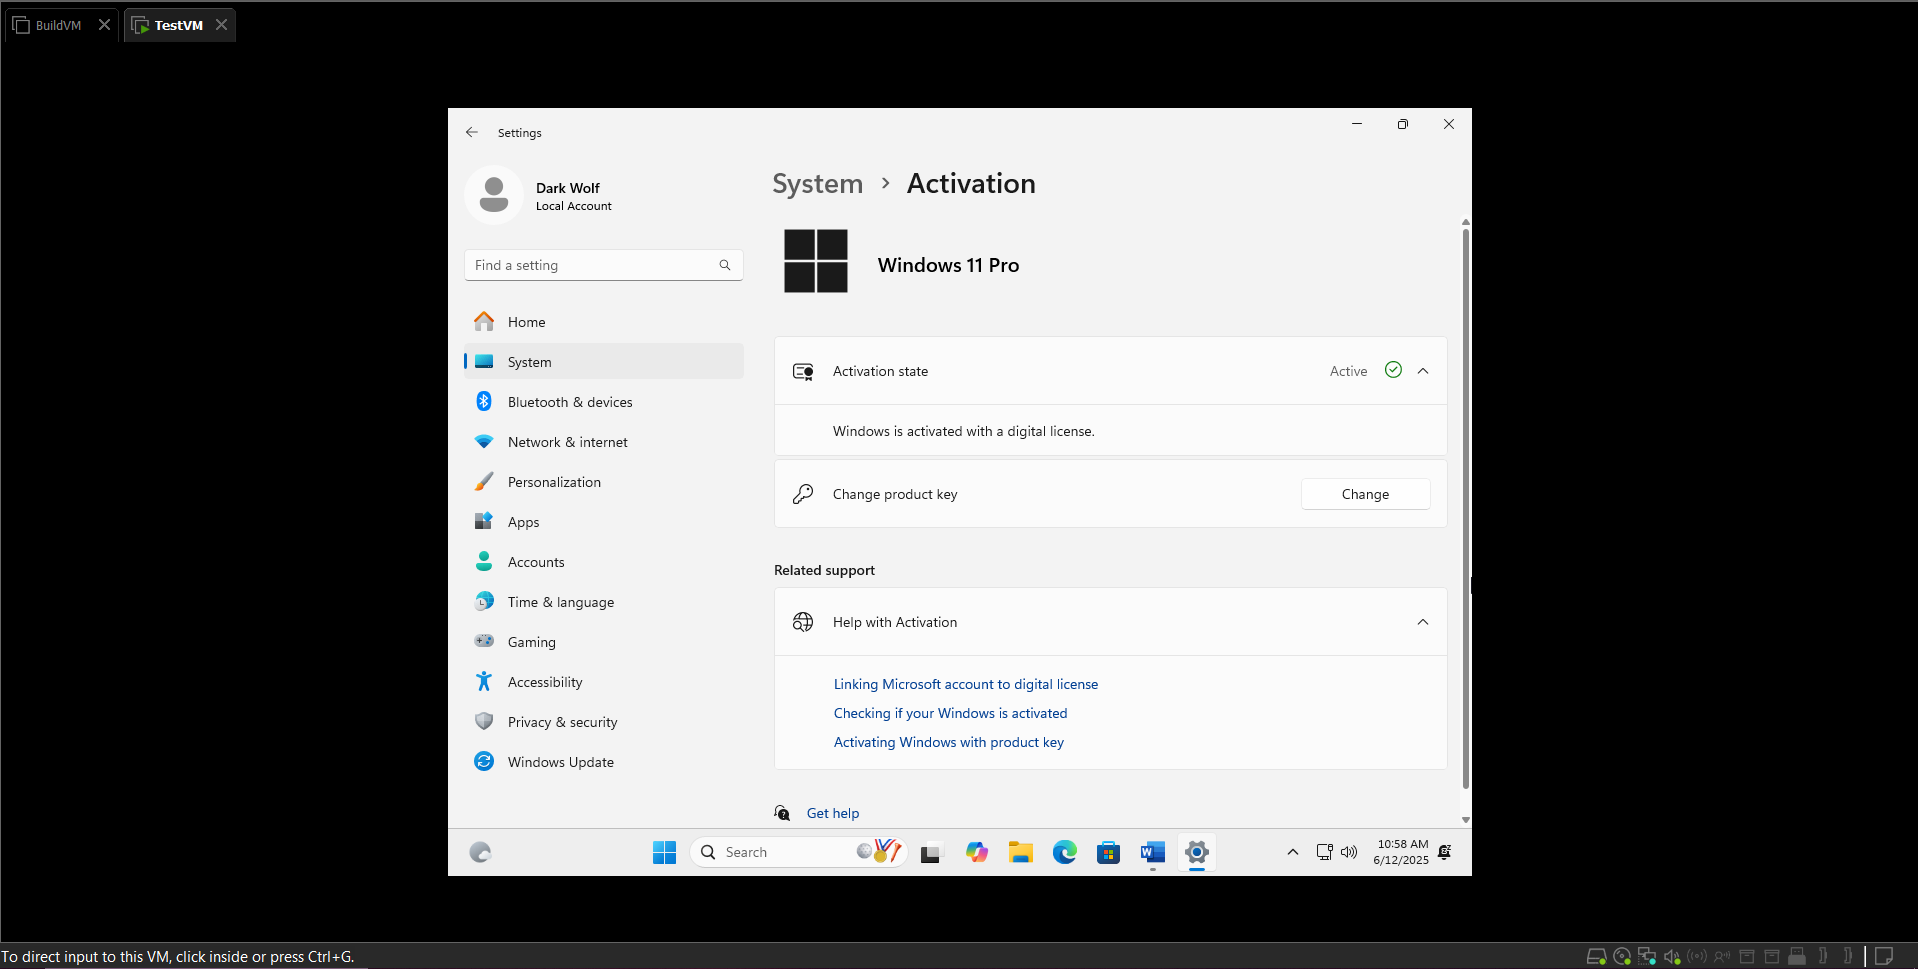This screenshot has height=969, width=1918.
Task: Launch Microsoft Edge from the taskbar
Action: tap(1065, 852)
